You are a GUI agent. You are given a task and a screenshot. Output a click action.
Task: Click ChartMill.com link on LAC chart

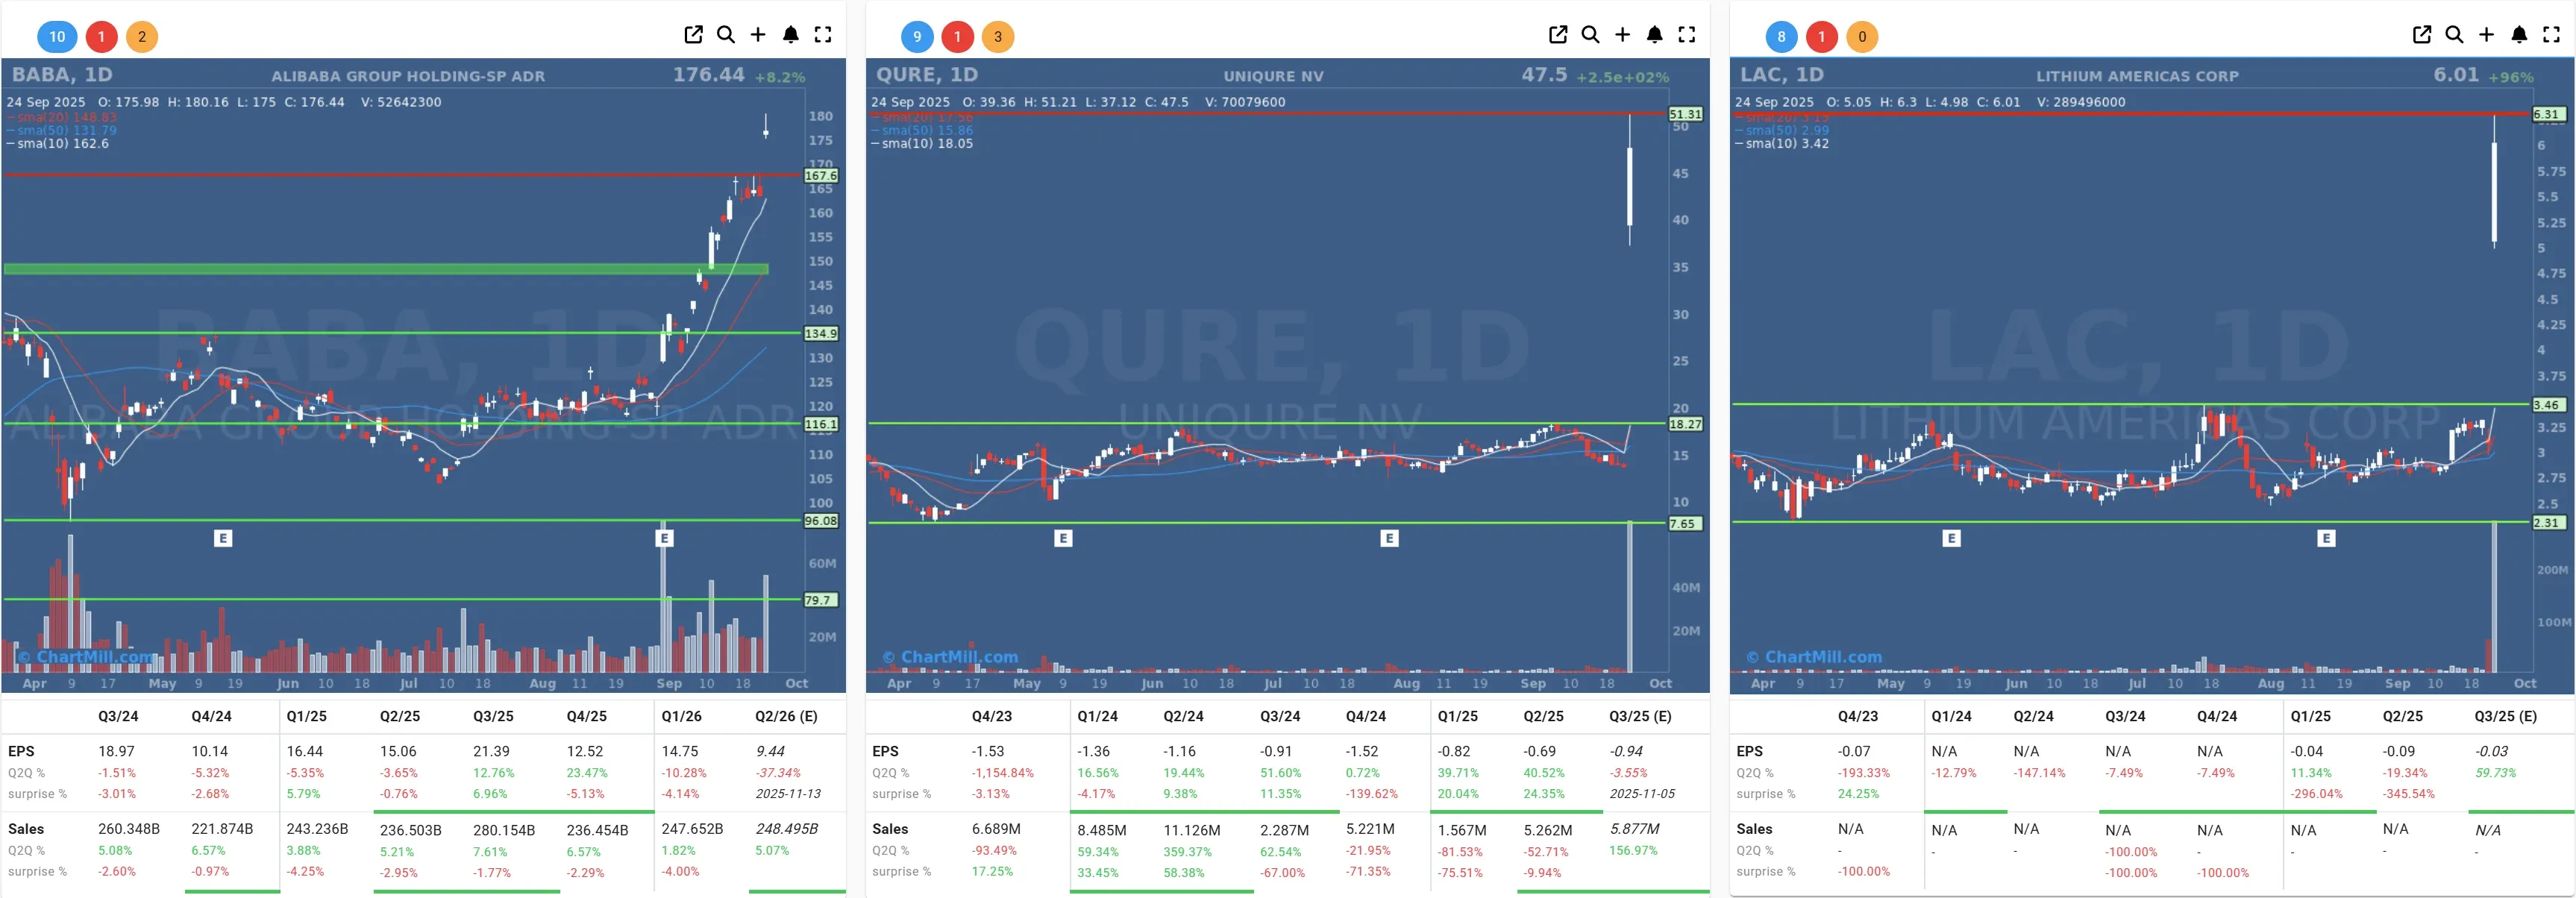pos(1814,657)
